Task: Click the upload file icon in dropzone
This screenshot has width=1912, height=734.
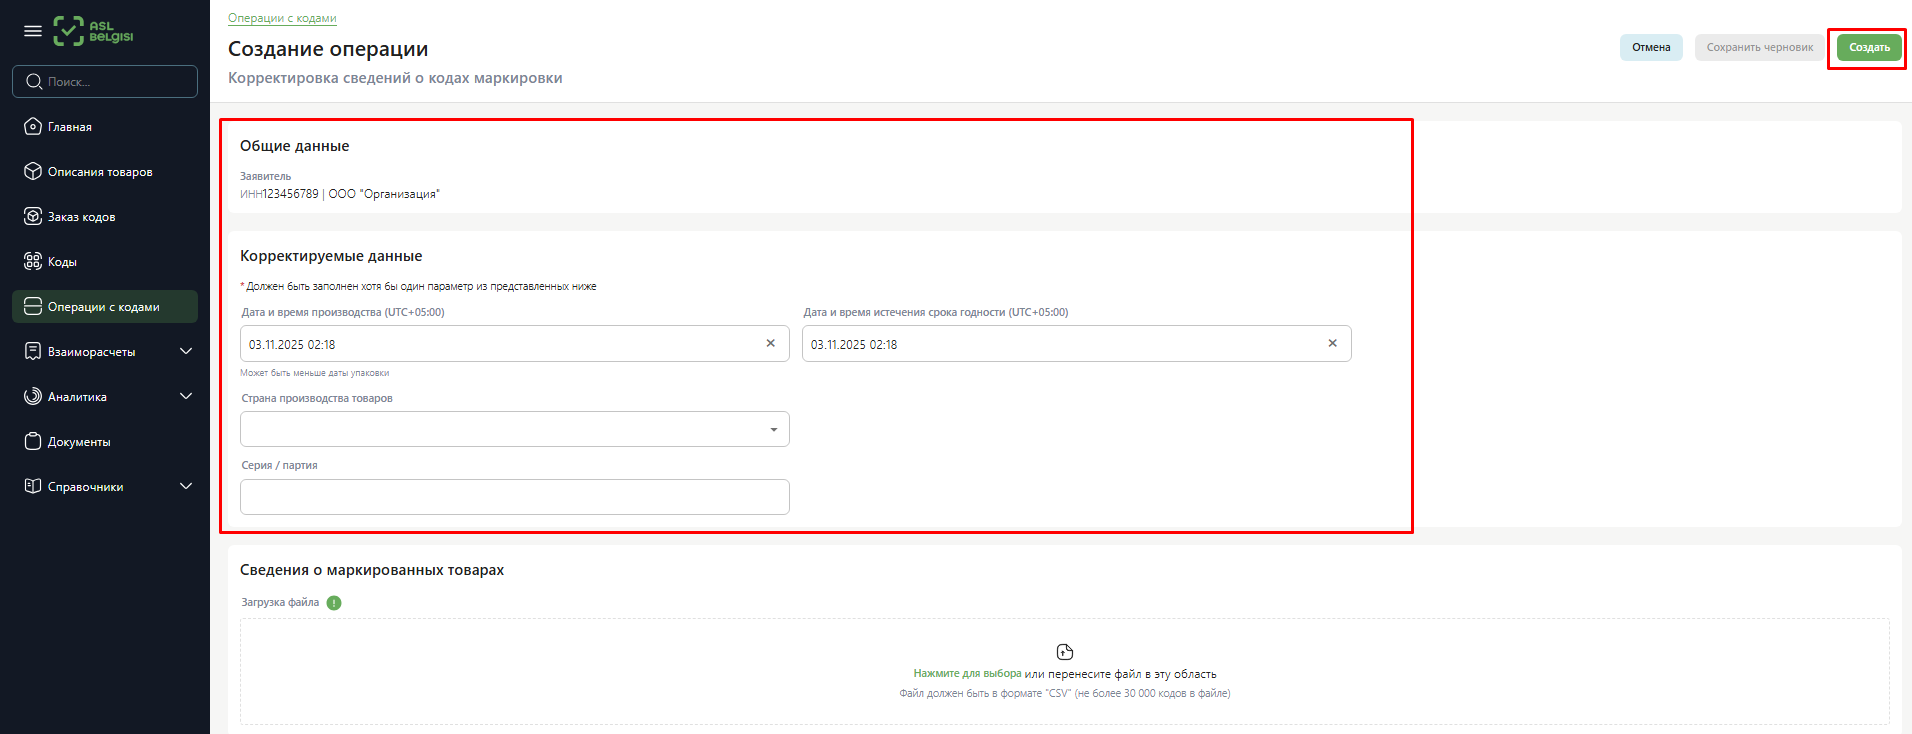Action: (x=1064, y=652)
